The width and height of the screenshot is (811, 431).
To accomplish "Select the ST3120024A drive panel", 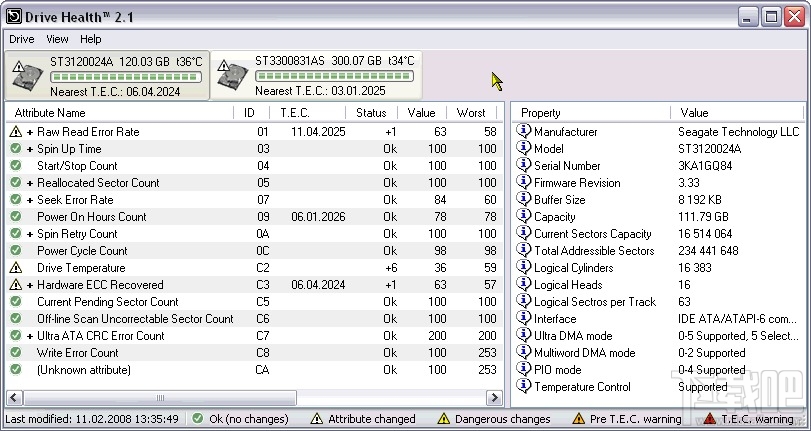I will pyautogui.click(x=108, y=76).
